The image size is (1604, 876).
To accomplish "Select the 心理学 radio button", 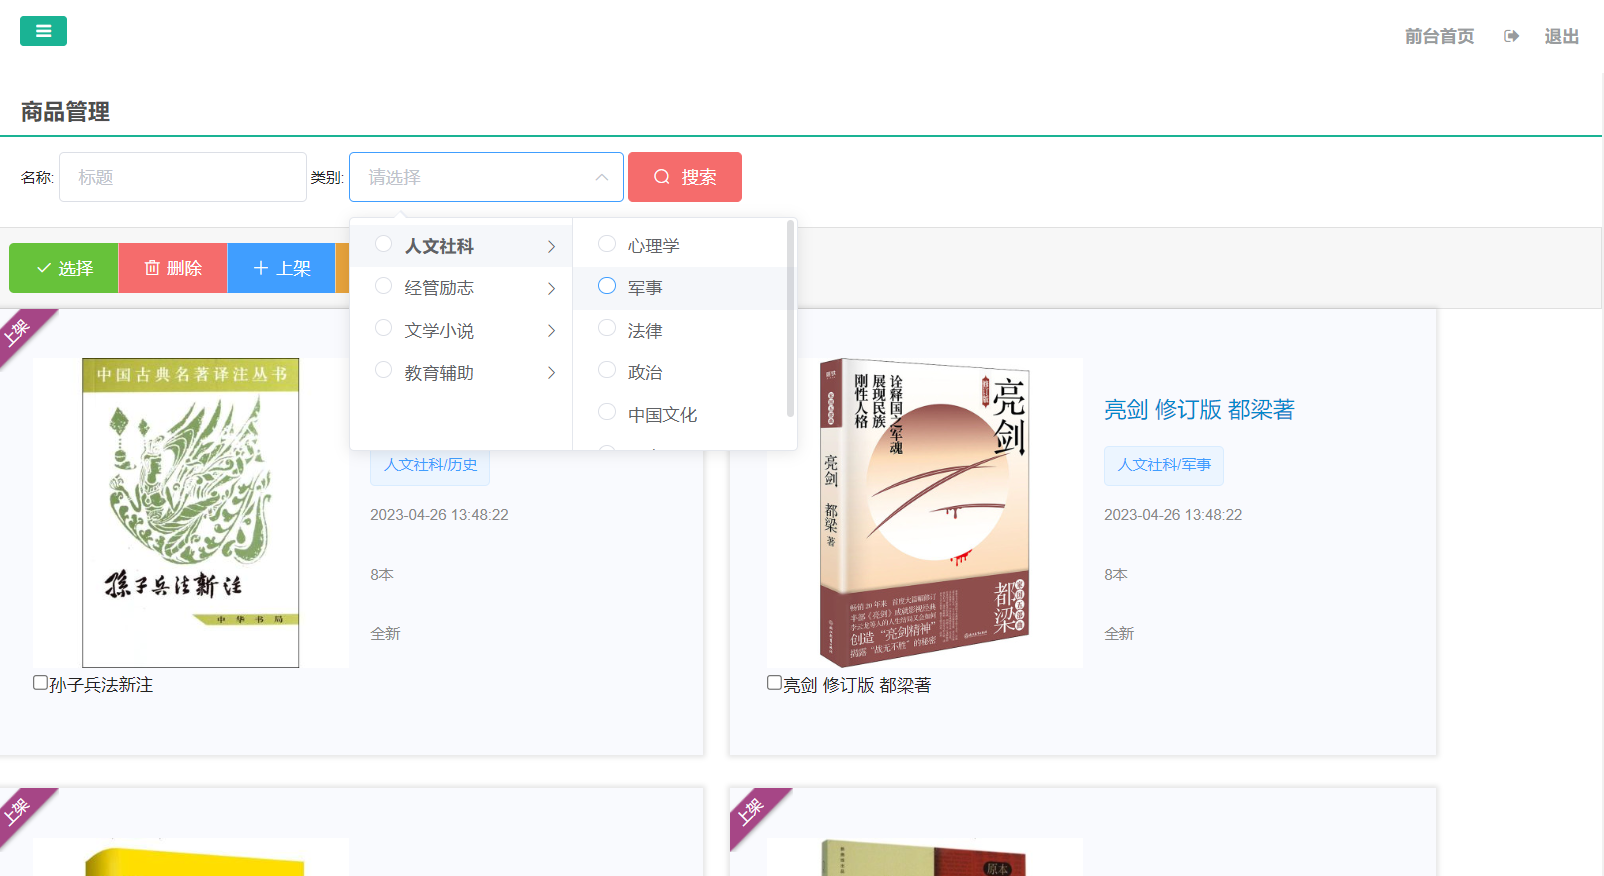I will click(x=607, y=244).
